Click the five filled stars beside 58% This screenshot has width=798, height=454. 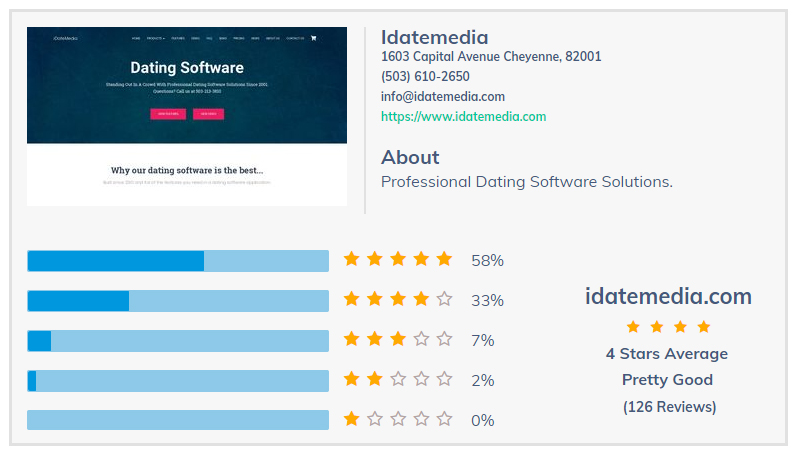[398, 259]
